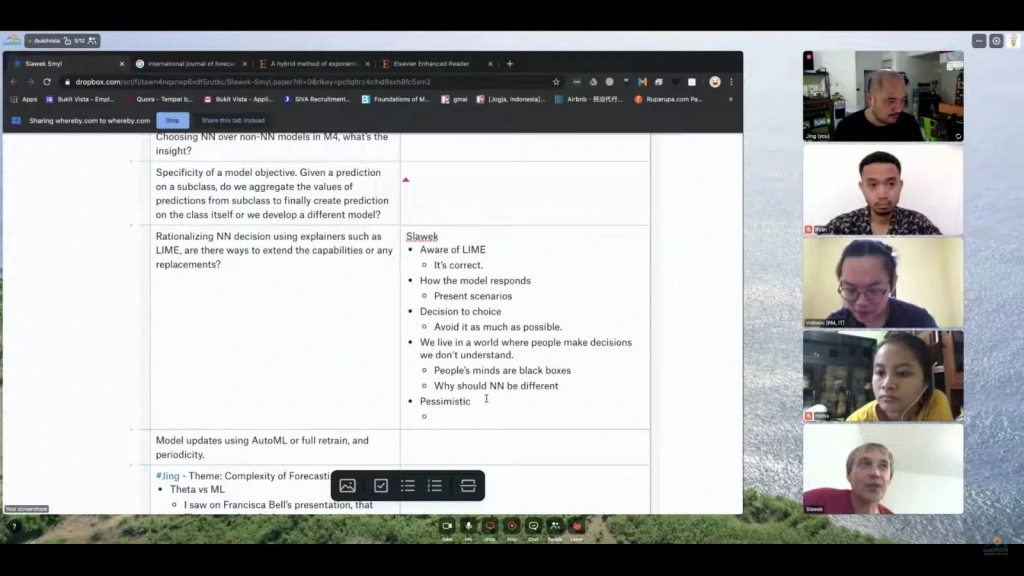Screen dimensions: 1024x576
Task: Stop screen sharing in Whereby toolbar
Action: [490, 526]
